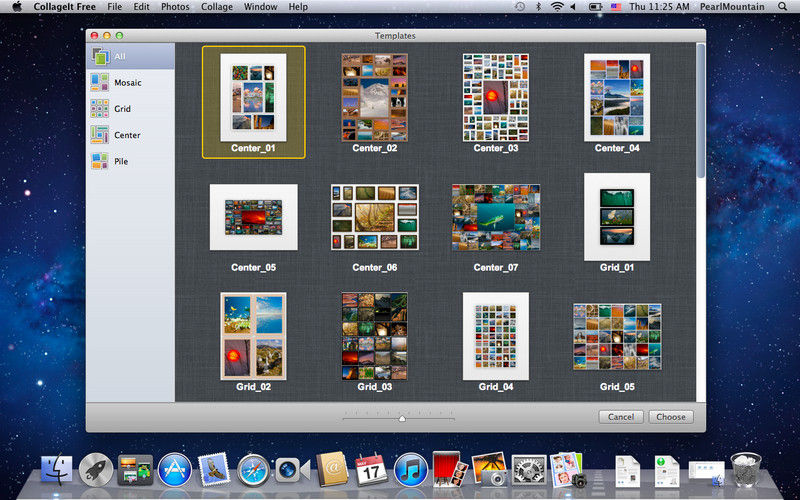This screenshot has width=800, height=500.
Task: Pick the Center_07 template thumbnail
Action: 496,217
